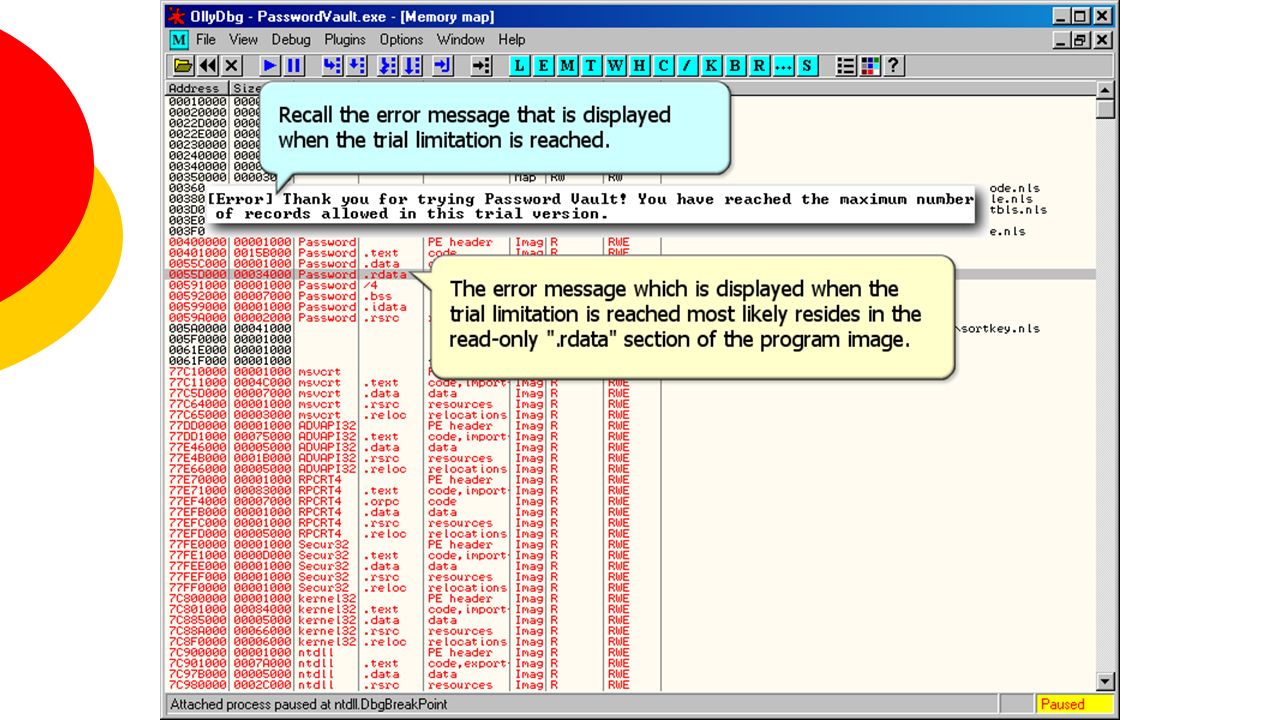Show Executable modules with E button

pyautogui.click(x=543, y=66)
